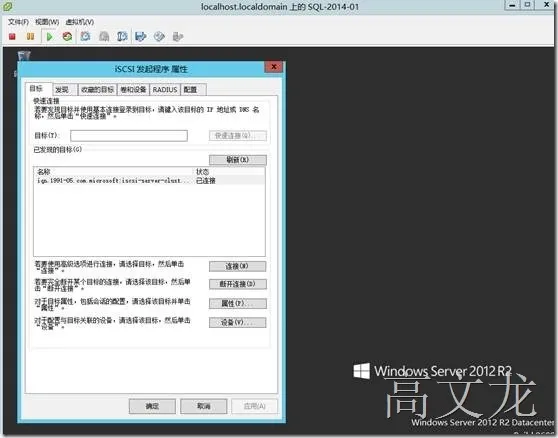Click the floppy connect device icon

tap(141, 36)
